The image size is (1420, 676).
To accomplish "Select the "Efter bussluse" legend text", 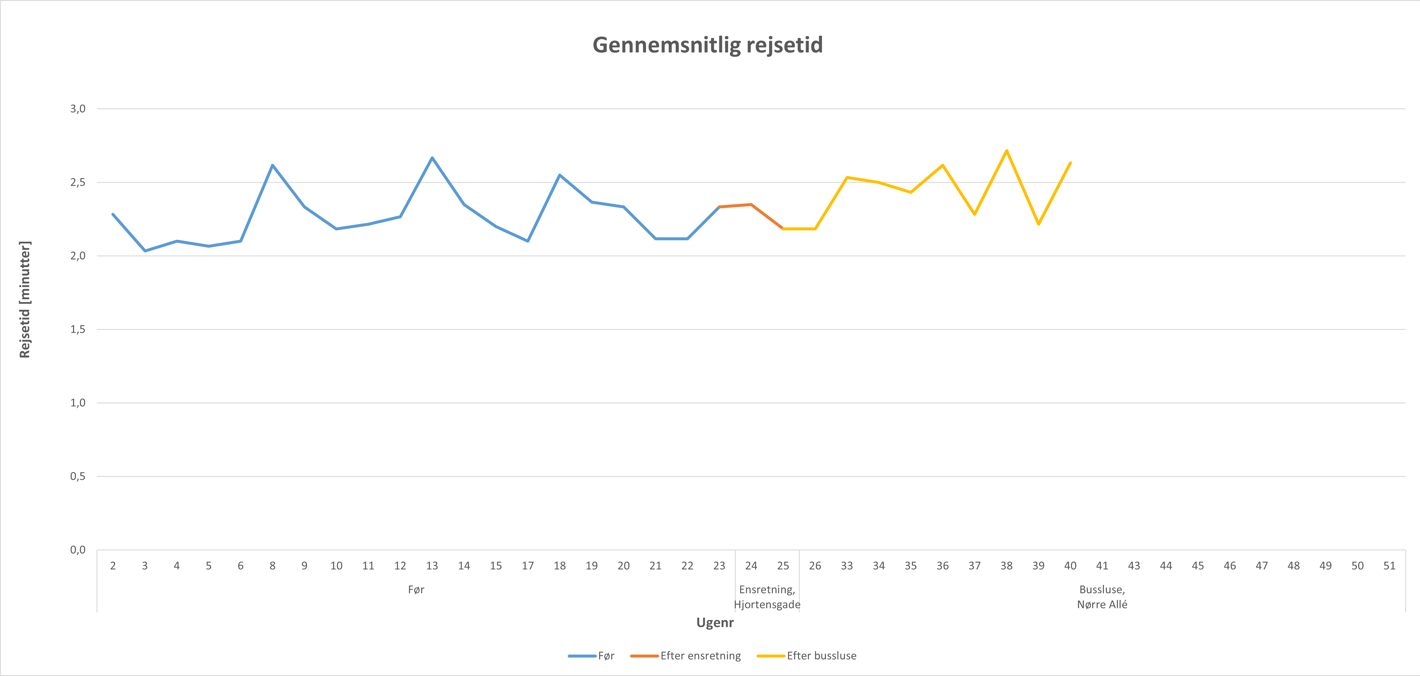I will (x=821, y=656).
